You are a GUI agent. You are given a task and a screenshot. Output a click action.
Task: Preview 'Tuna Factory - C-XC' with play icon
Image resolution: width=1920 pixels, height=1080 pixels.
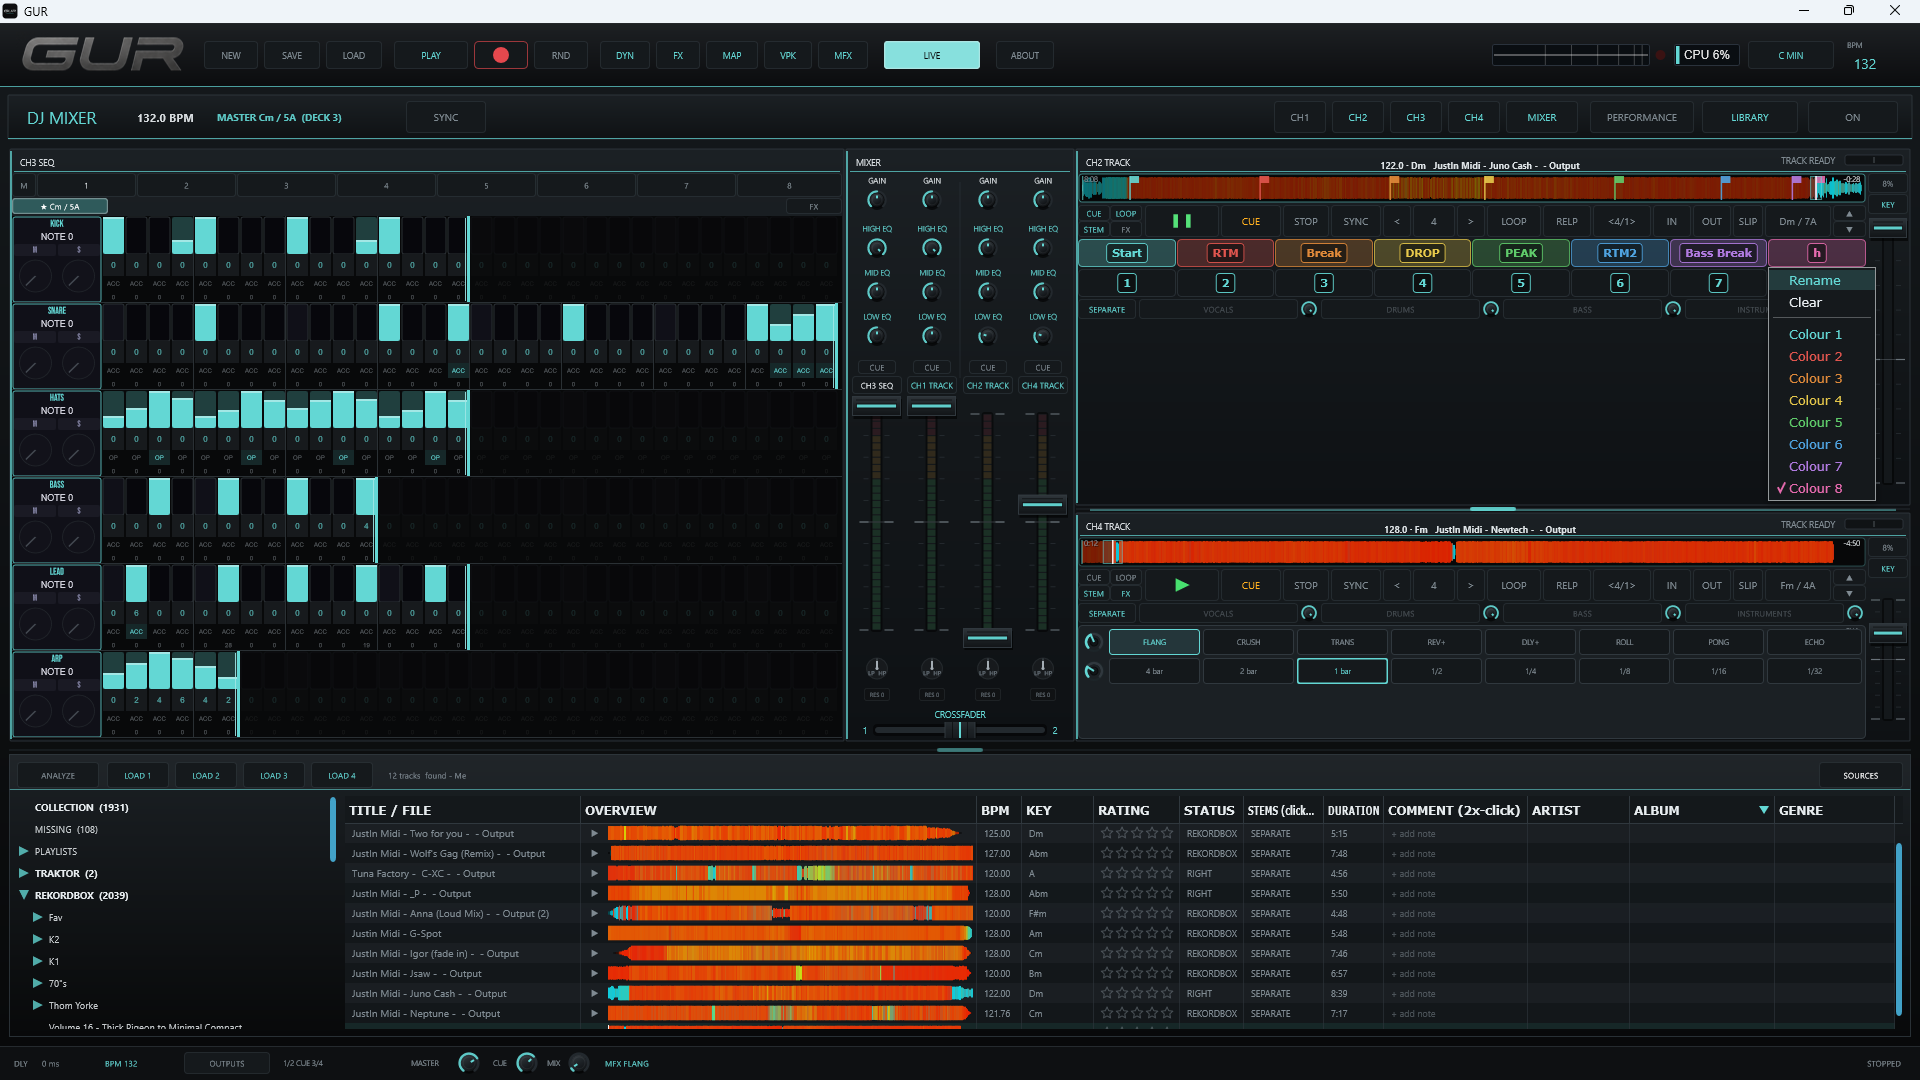[594, 873]
